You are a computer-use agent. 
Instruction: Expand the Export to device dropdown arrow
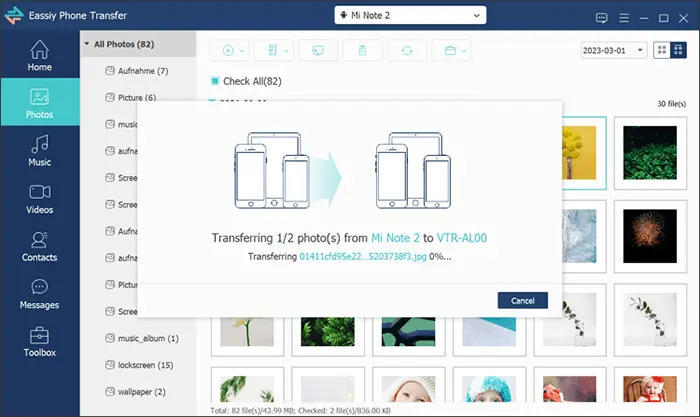pos(286,51)
